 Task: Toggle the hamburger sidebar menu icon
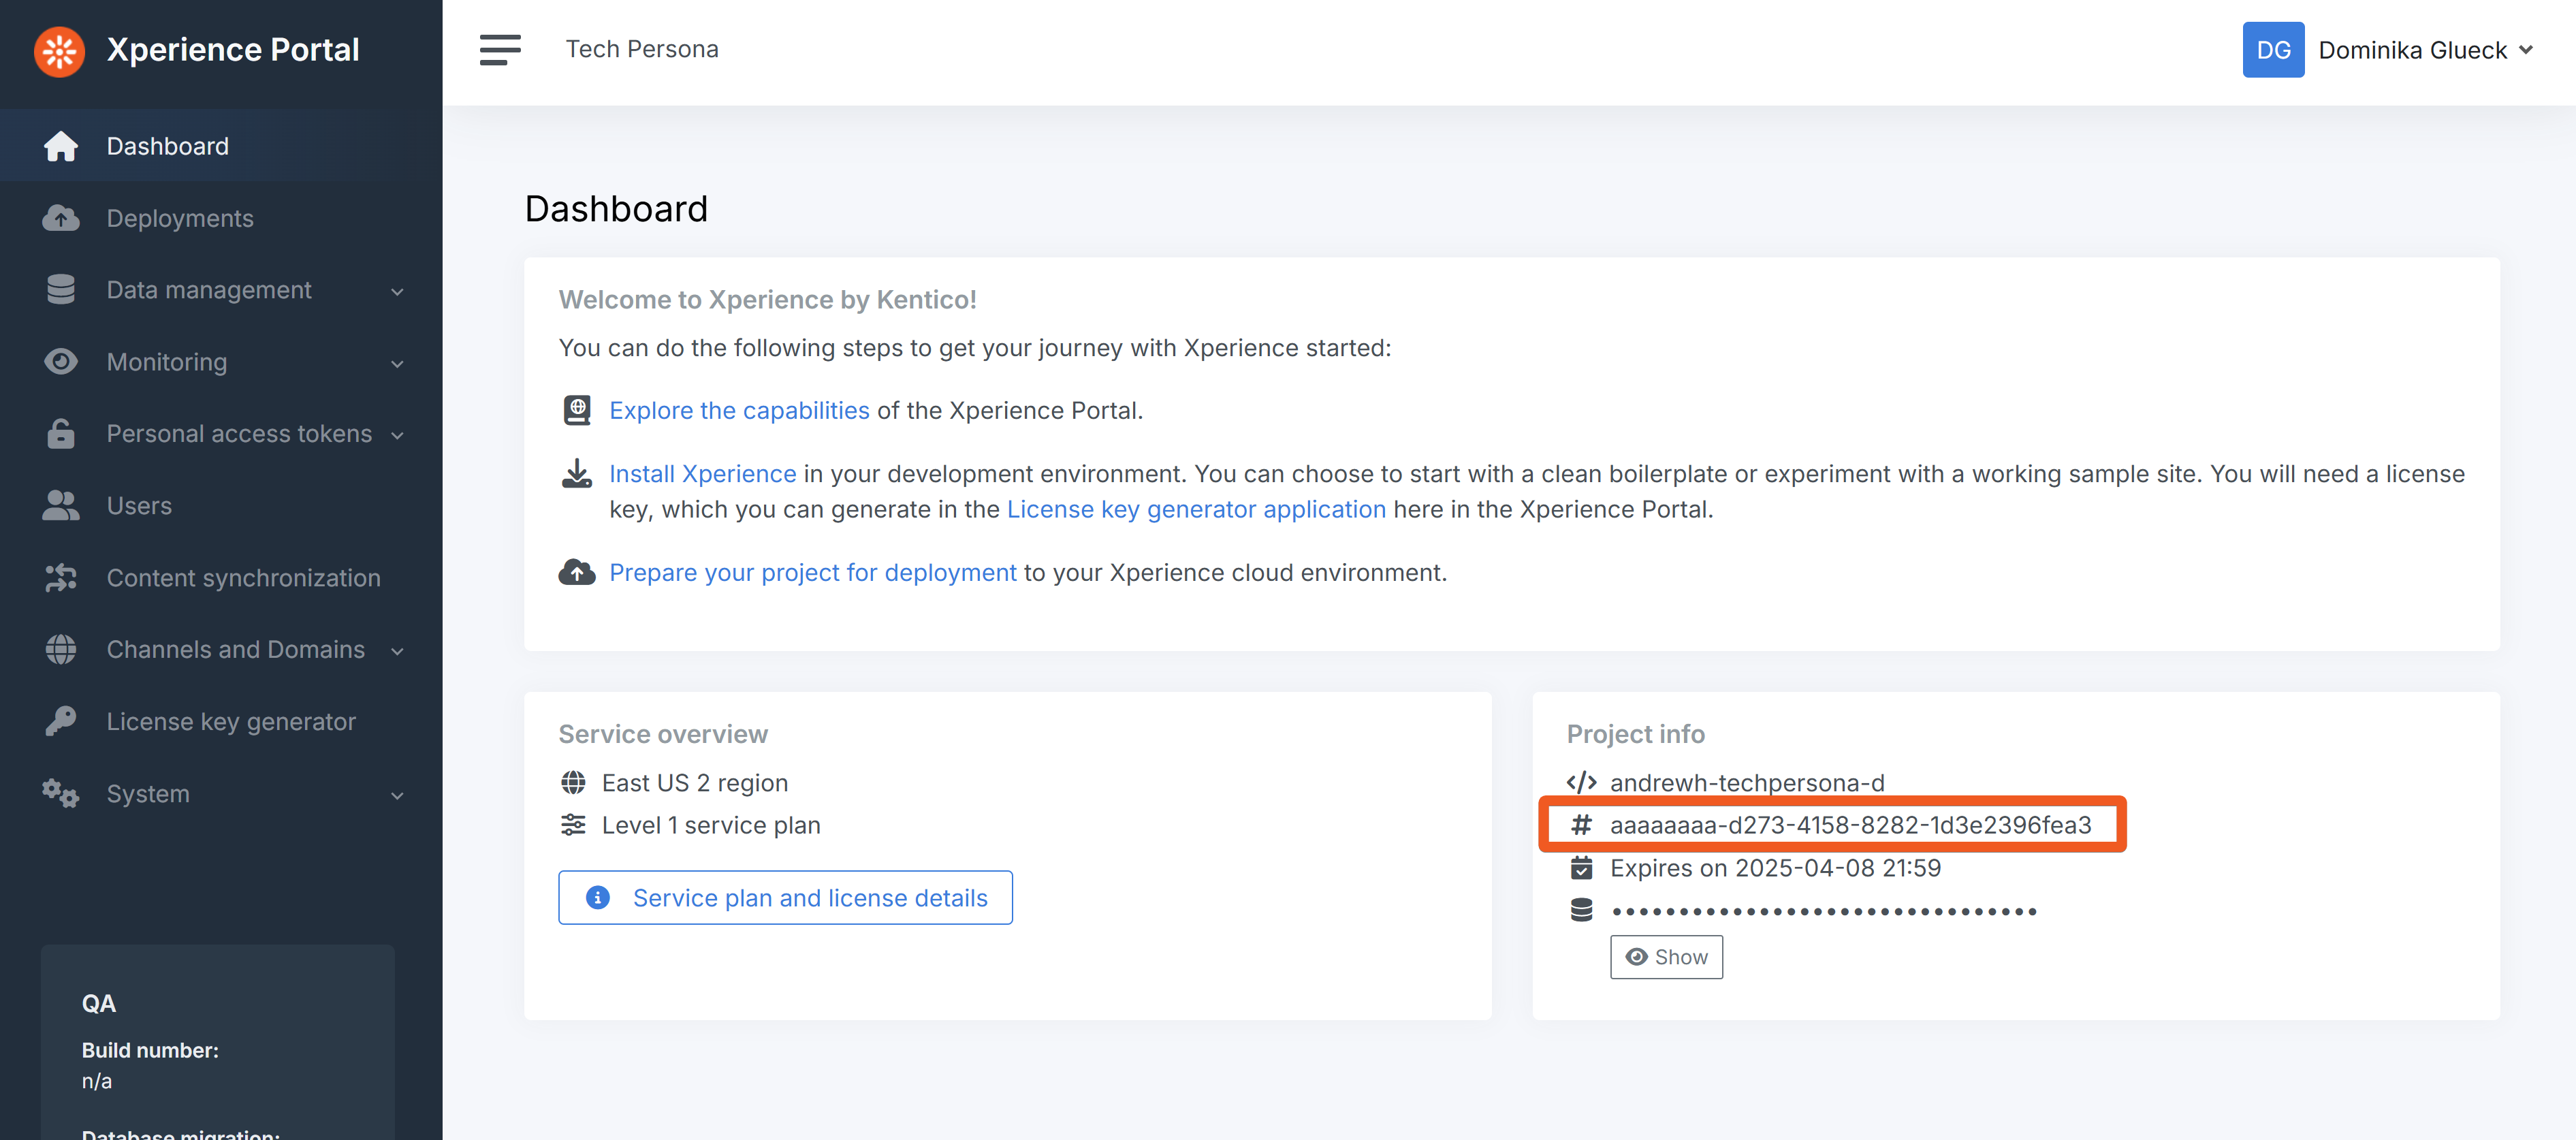499,49
